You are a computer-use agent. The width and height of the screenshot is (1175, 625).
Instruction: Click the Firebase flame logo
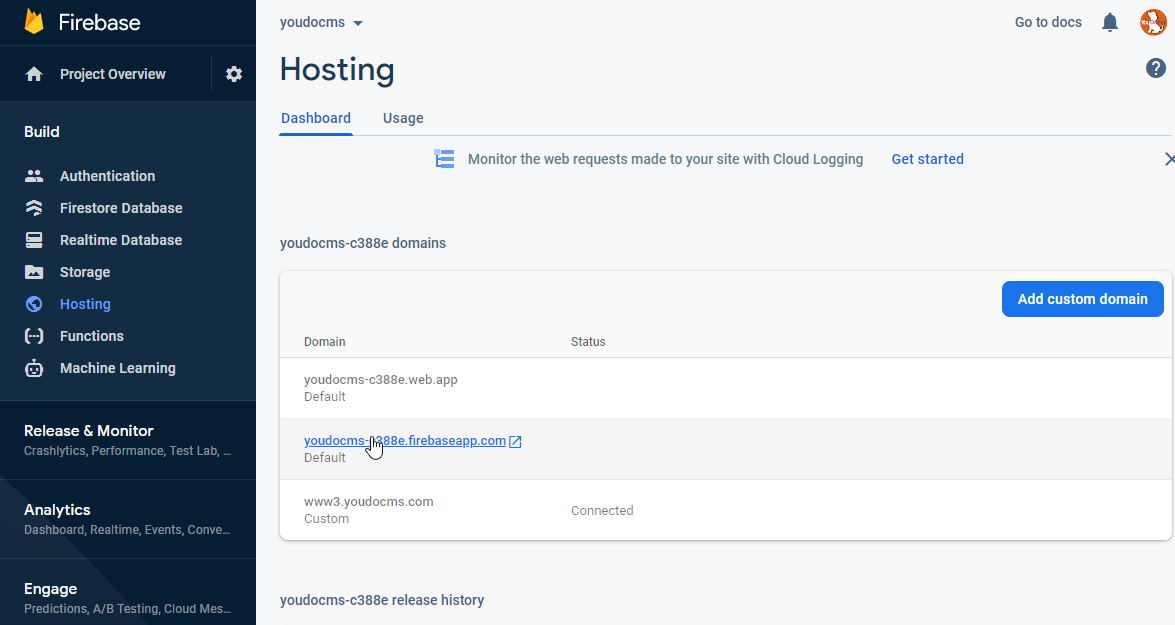(x=33, y=21)
